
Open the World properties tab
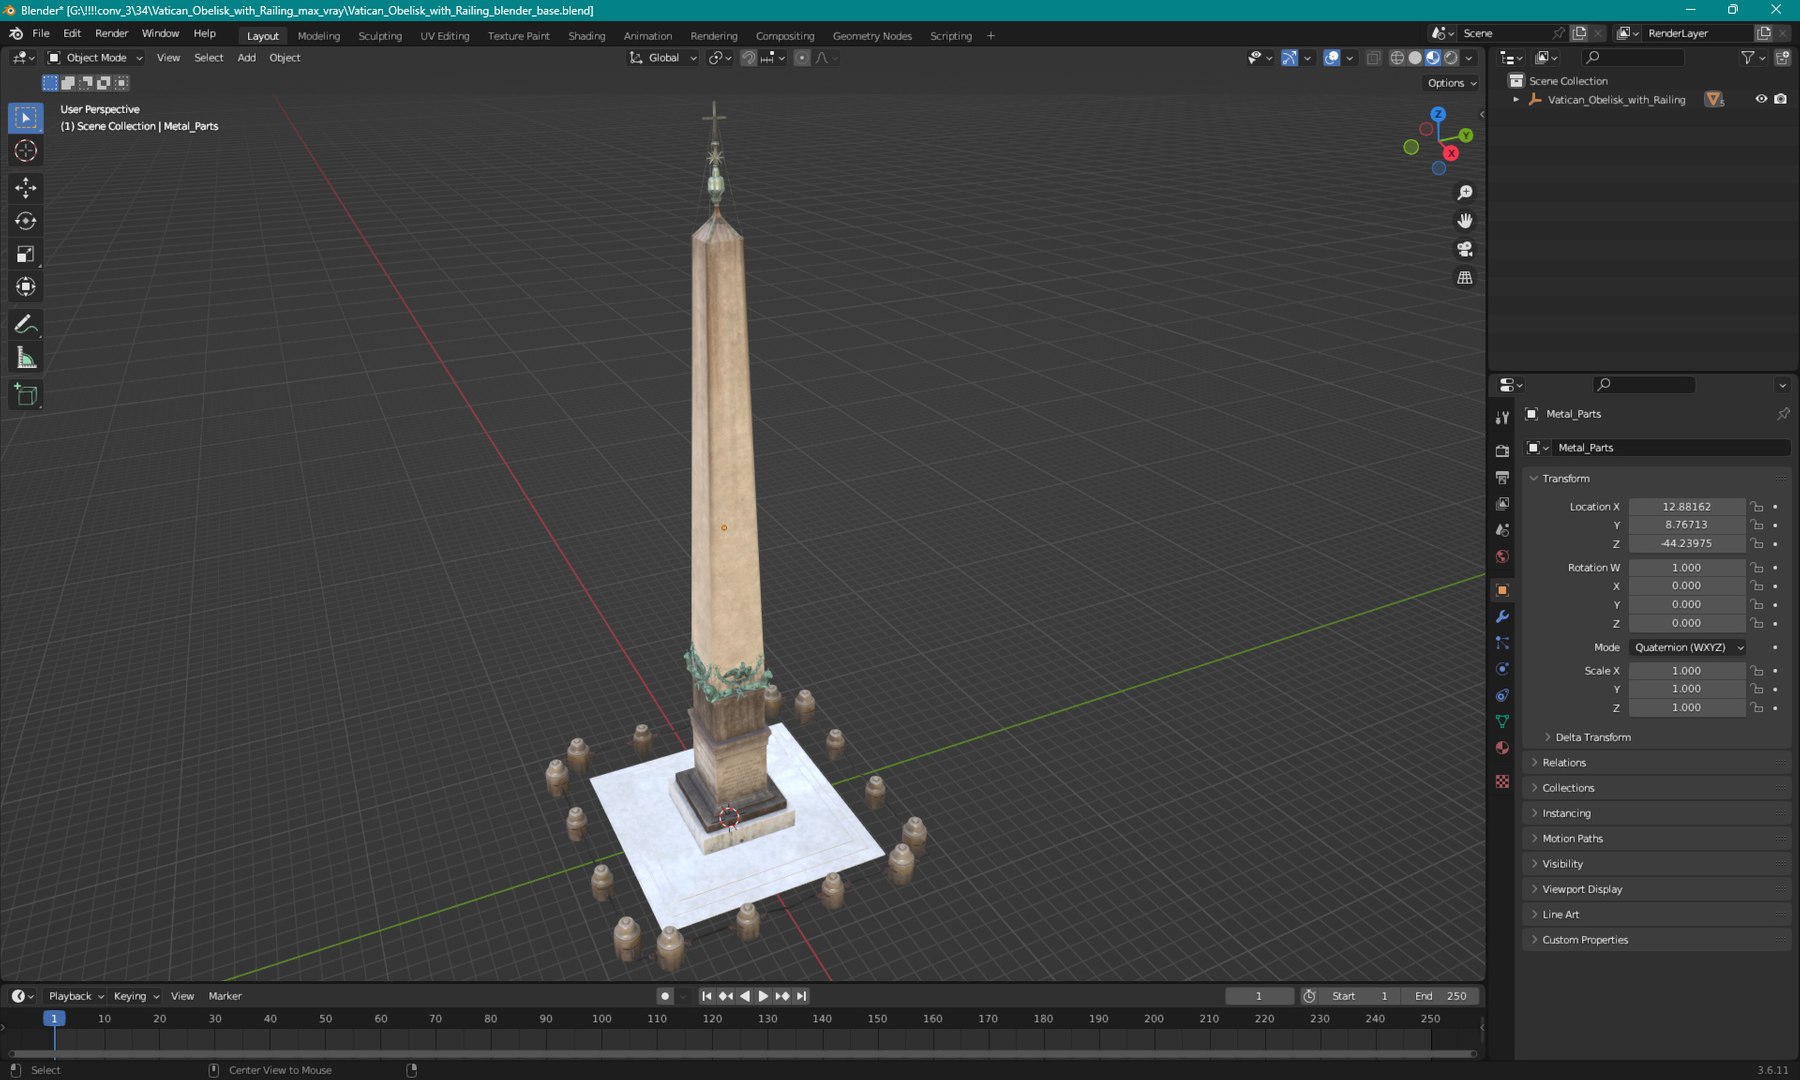click(x=1502, y=557)
